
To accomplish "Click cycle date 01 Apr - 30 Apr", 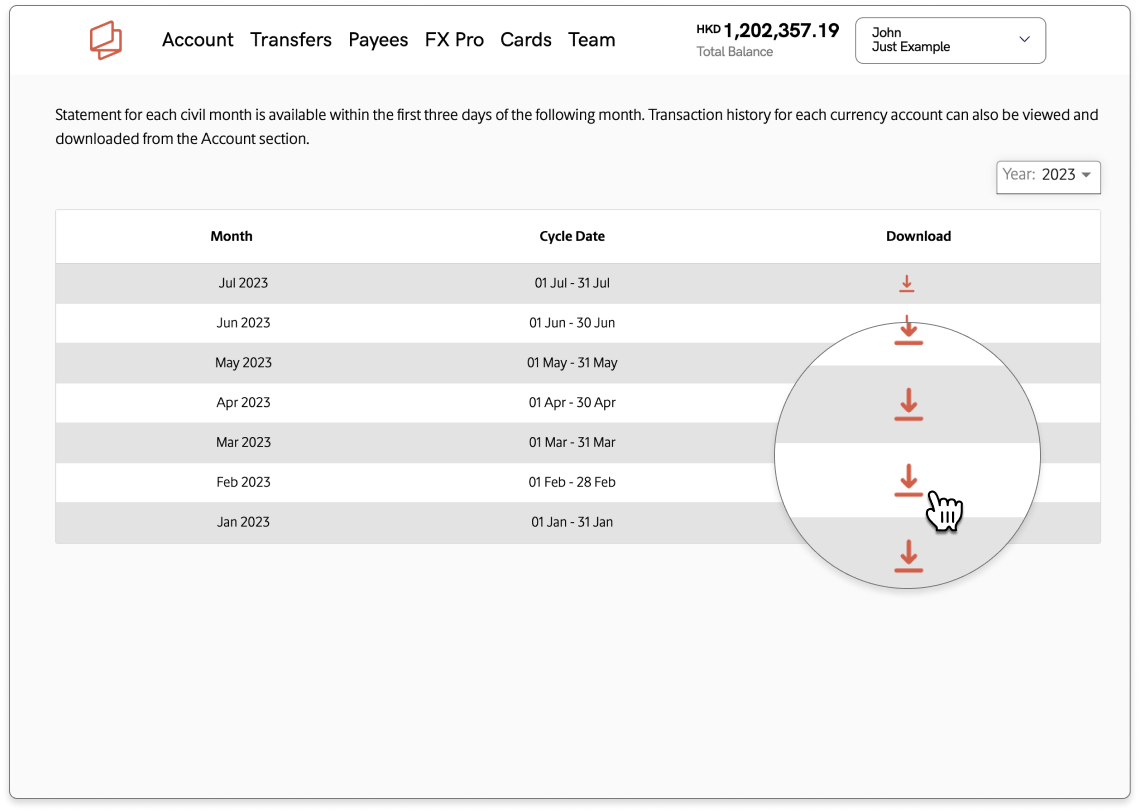I will pos(572,402).
